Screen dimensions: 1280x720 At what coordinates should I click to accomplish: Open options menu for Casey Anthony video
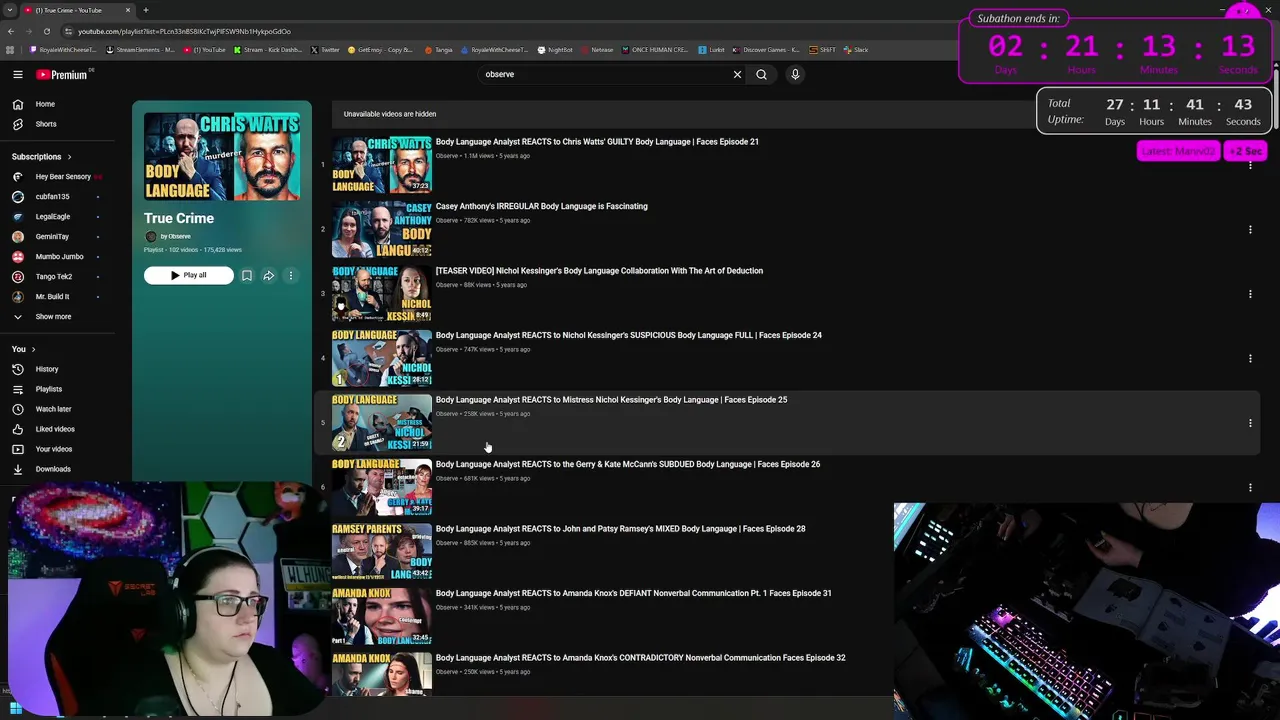[x=1250, y=229]
